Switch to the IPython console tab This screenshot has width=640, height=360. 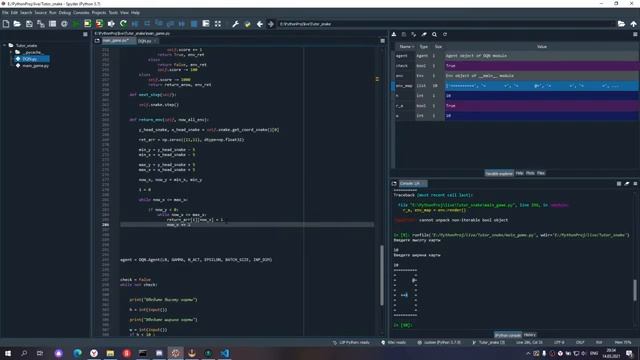tap(508, 335)
